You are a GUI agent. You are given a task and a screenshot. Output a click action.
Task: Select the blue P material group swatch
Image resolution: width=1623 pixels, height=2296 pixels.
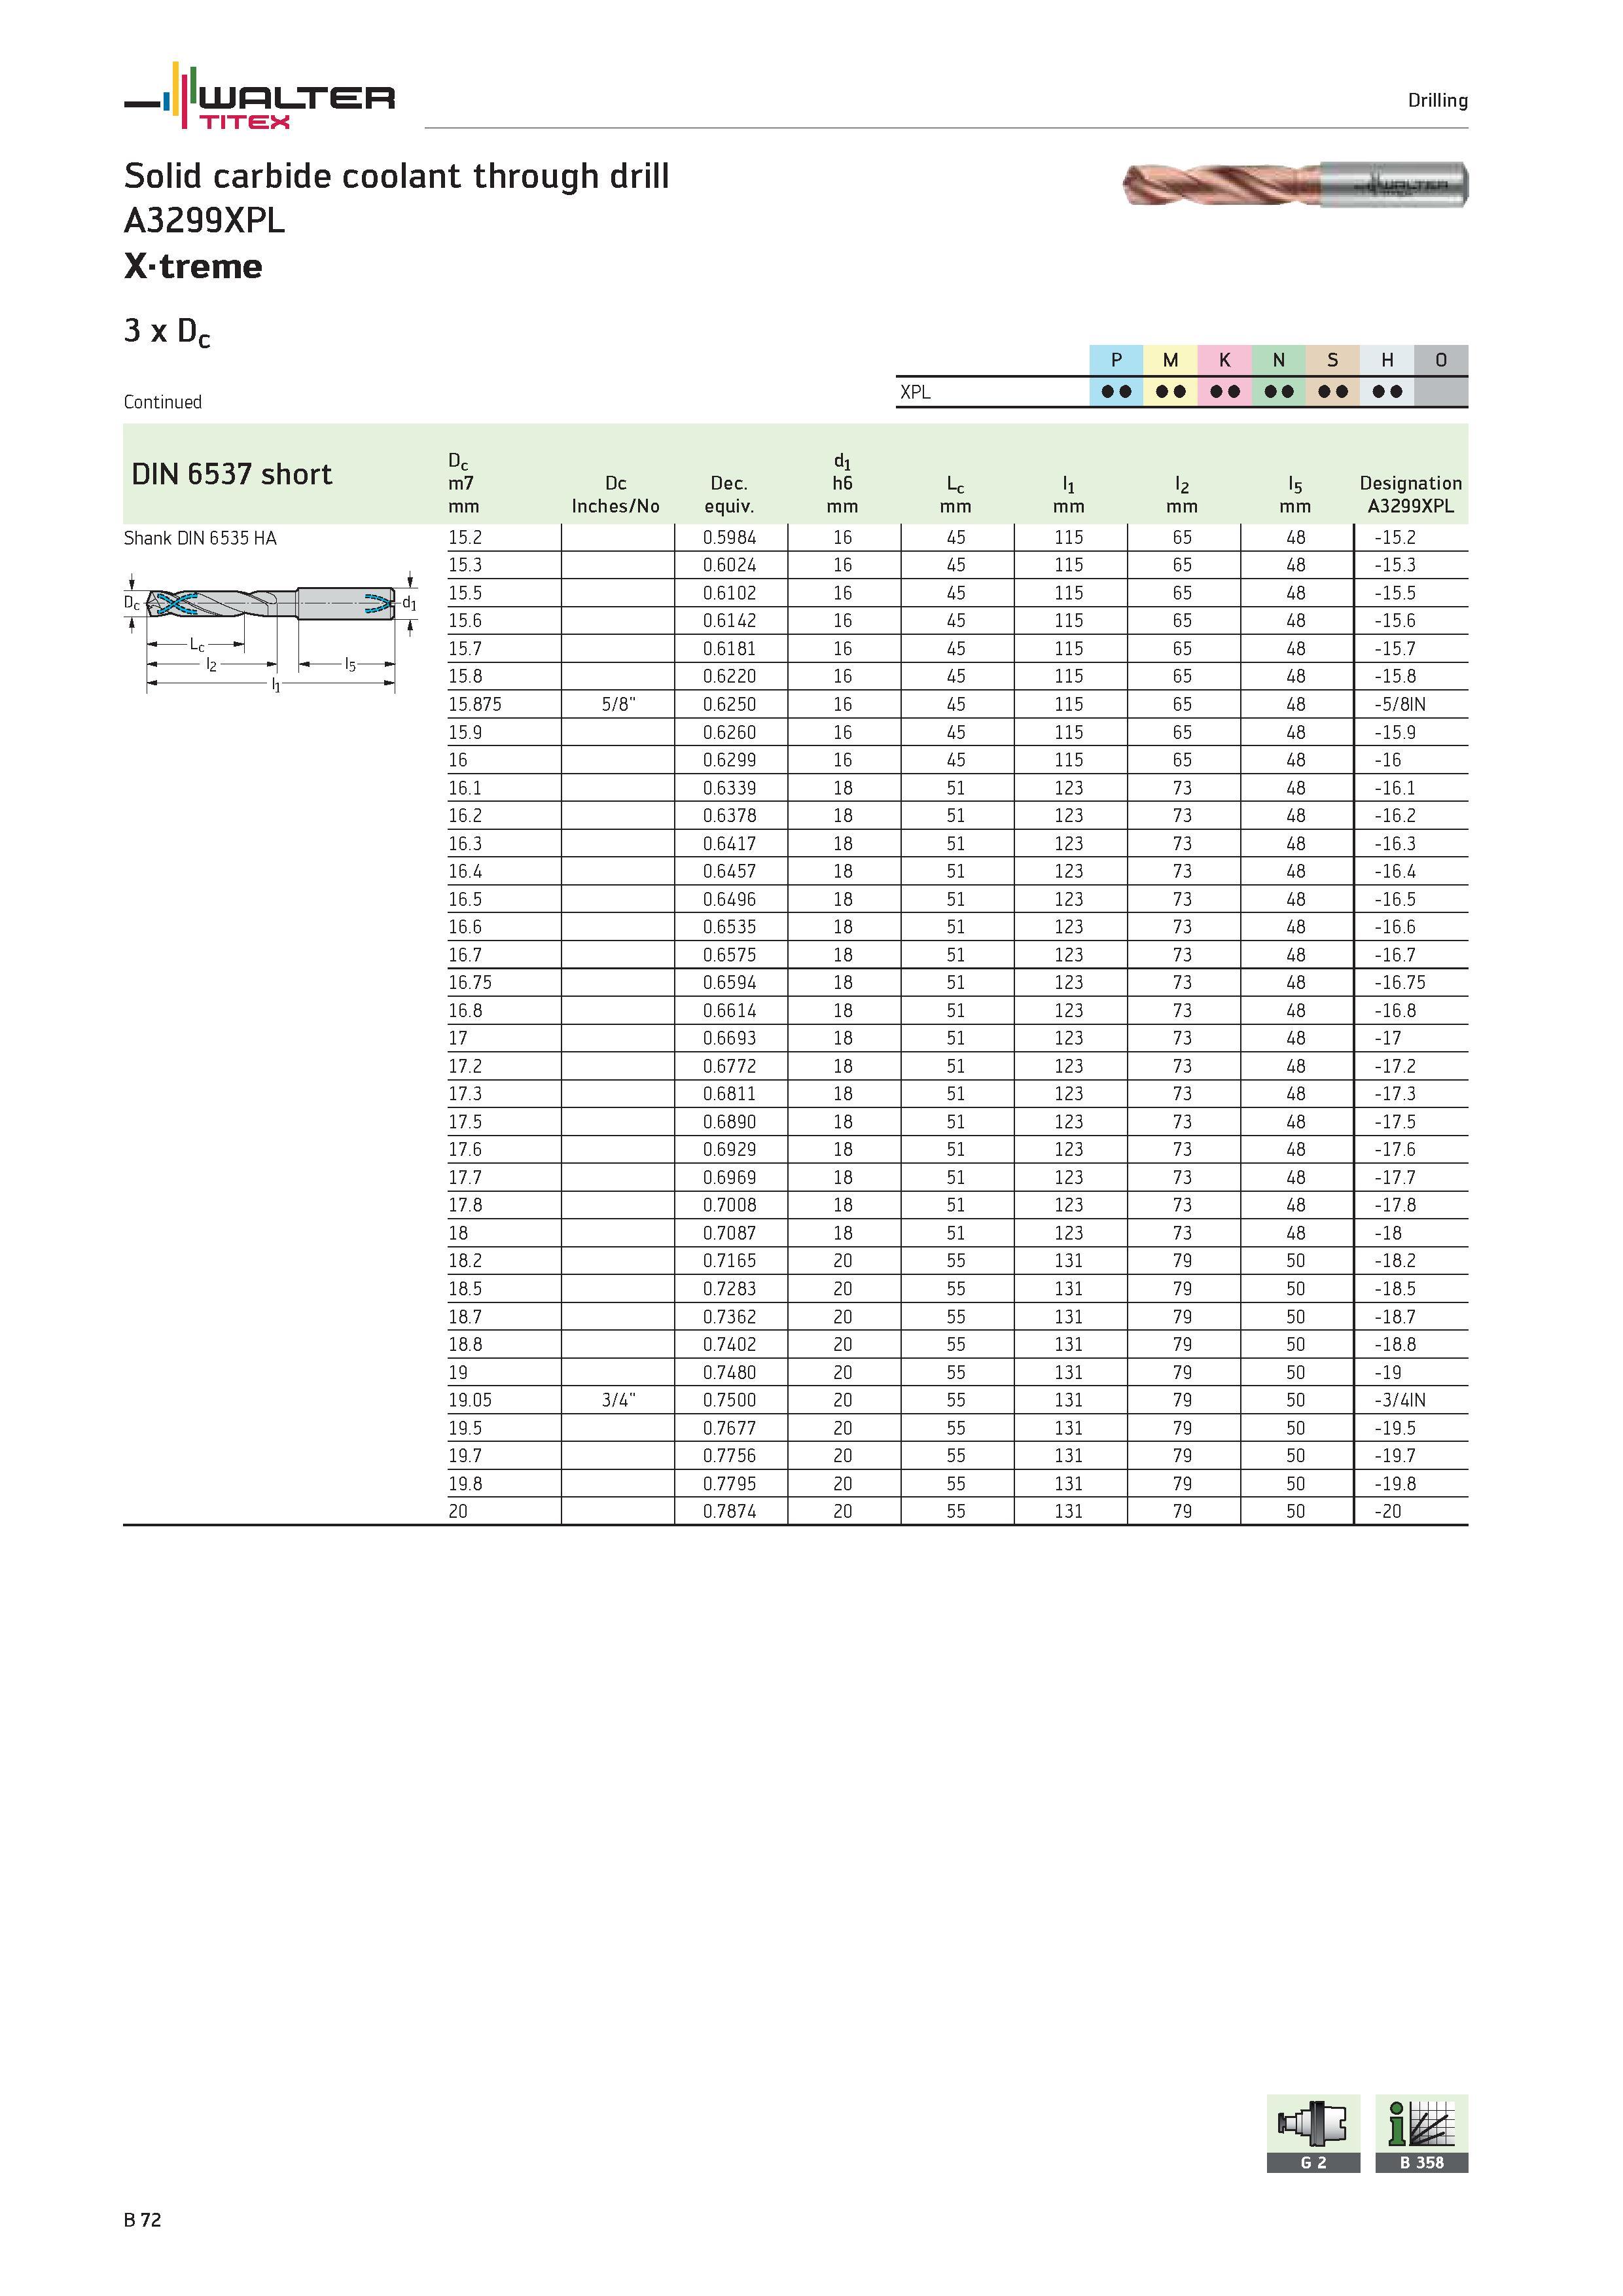pos(1116,360)
